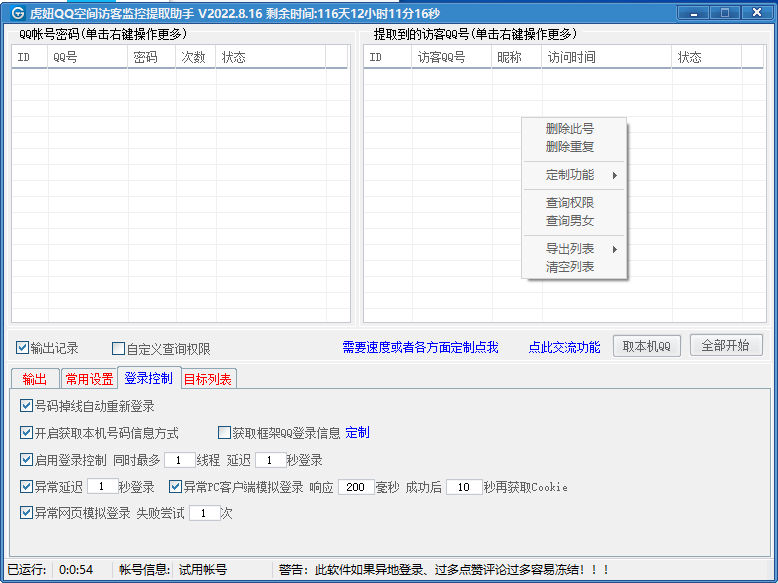Click the QQ号 column header
The height and width of the screenshot is (583, 778).
click(88, 57)
